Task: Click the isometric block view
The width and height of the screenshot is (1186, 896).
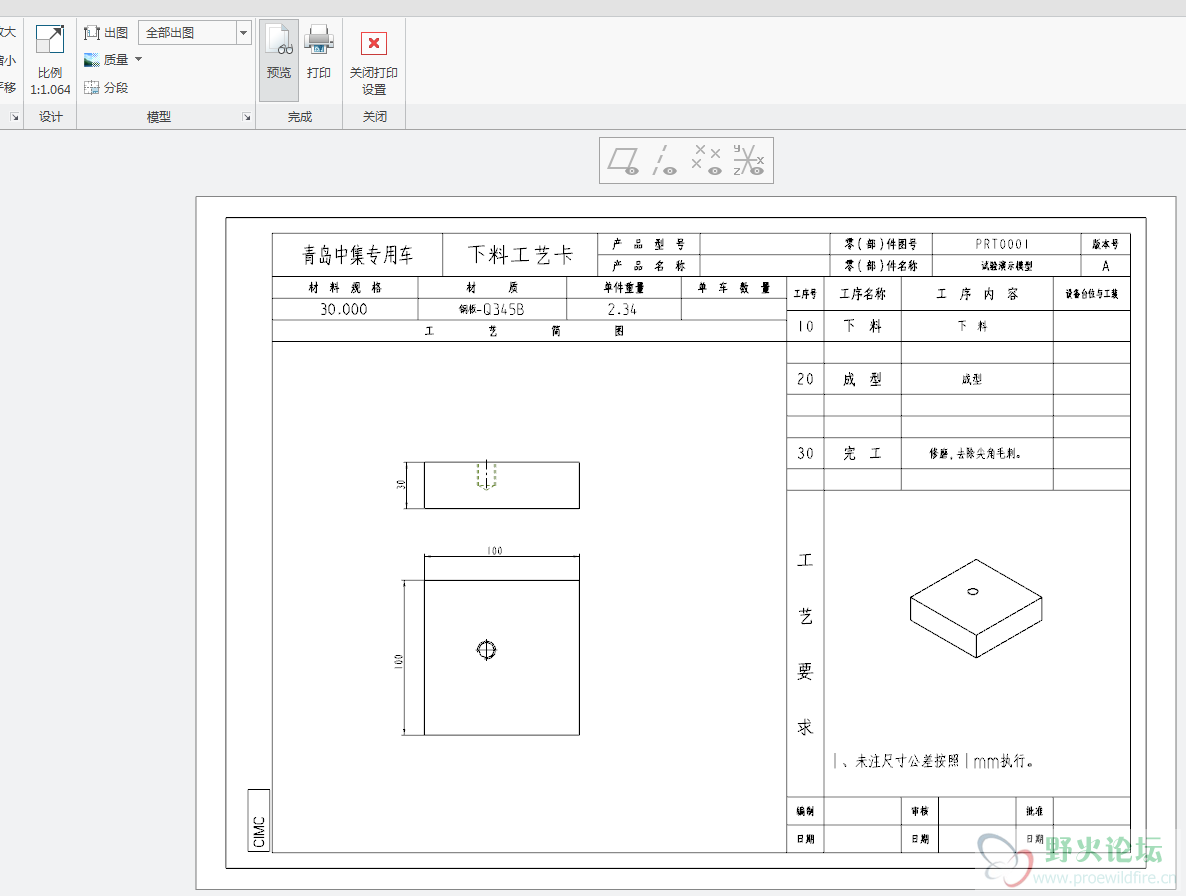Action: click(x=976, y=608)
